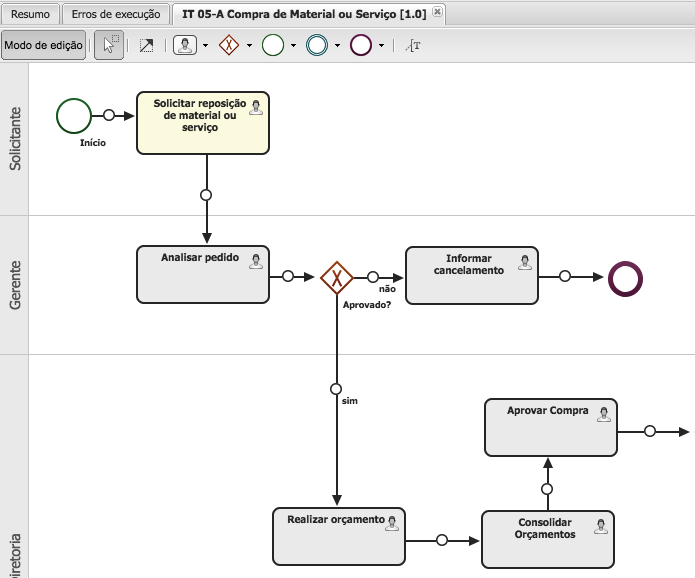Expand the user task type dropdown arrow
This screenshot has width=695, height=578.
[205, 47]
